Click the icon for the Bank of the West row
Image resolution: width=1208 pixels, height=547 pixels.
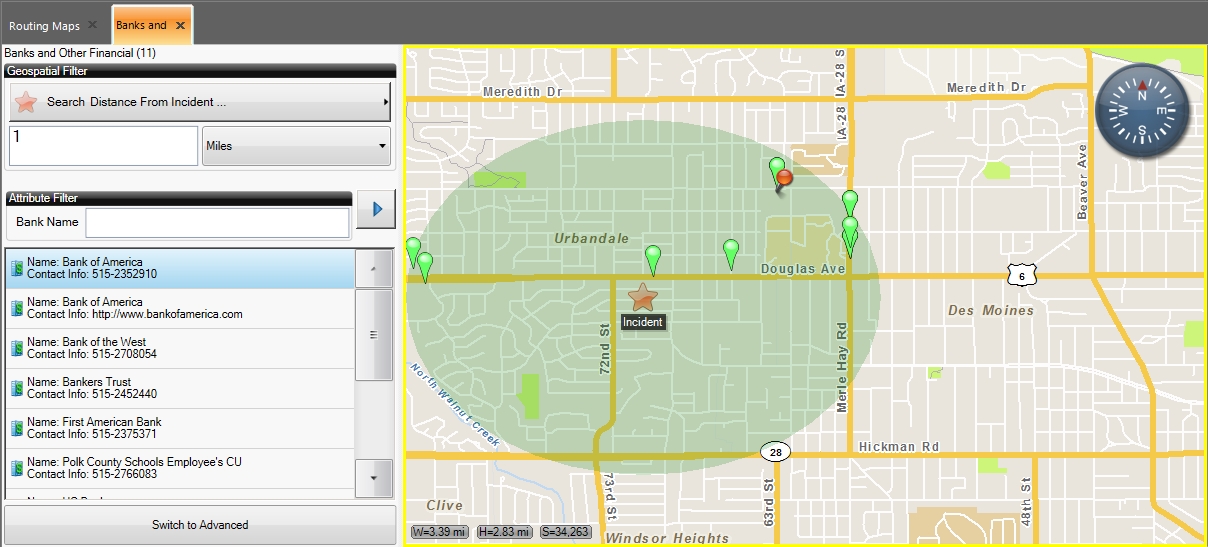[17, 348]
